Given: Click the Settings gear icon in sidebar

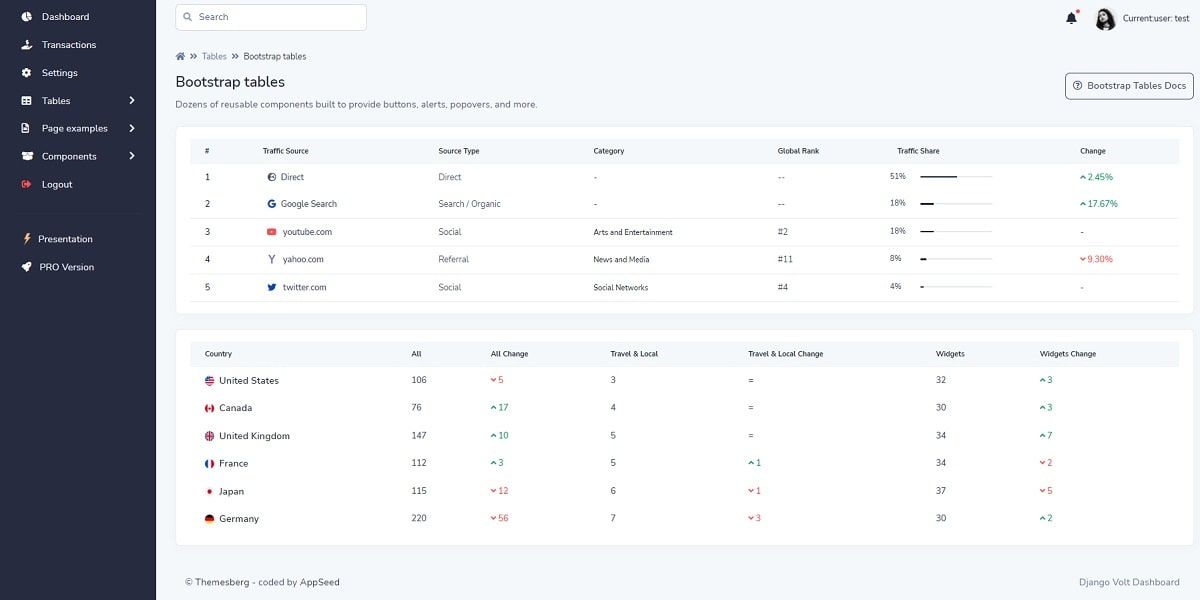Looking at the screenshot, I should click(x=27, y=72).
